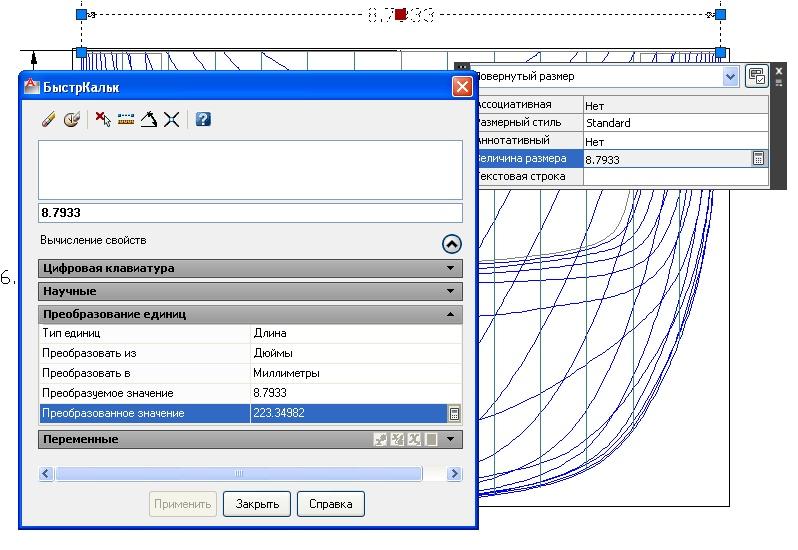Click the Закрыть button
Viewport: 798px width, 550px height.
coord(257,504)
